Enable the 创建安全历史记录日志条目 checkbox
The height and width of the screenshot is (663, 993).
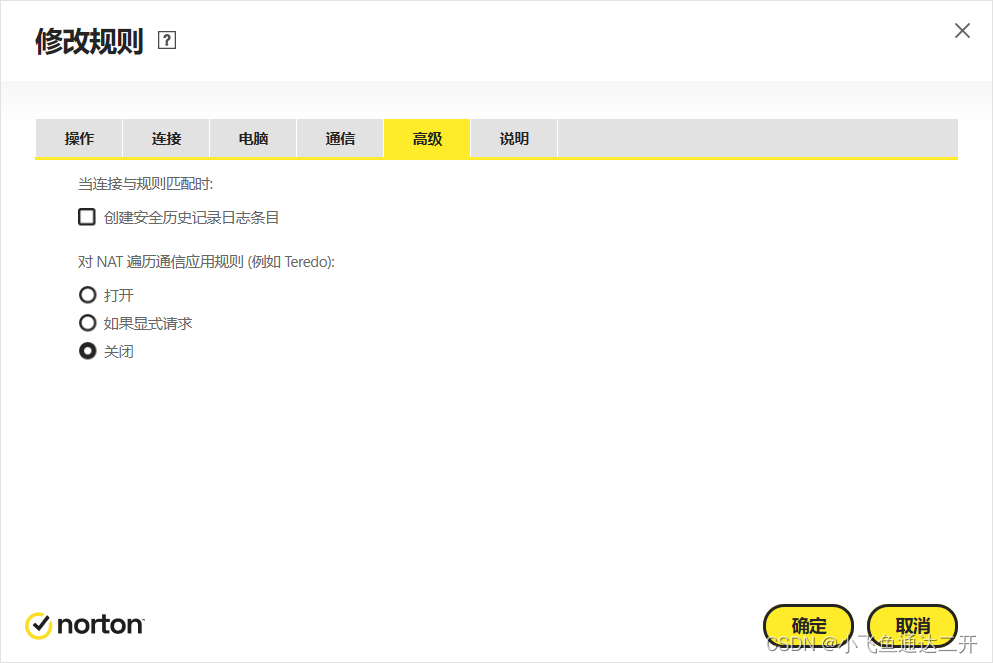(87, 216)
